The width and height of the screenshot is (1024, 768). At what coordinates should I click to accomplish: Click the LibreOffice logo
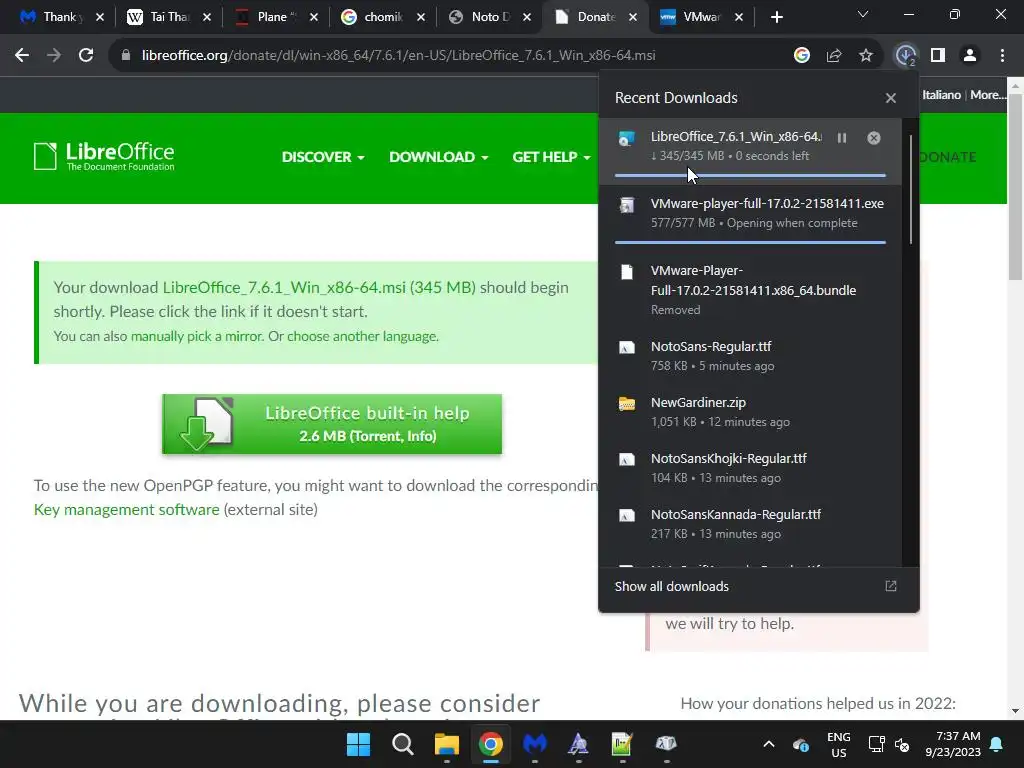click(104, 157)
